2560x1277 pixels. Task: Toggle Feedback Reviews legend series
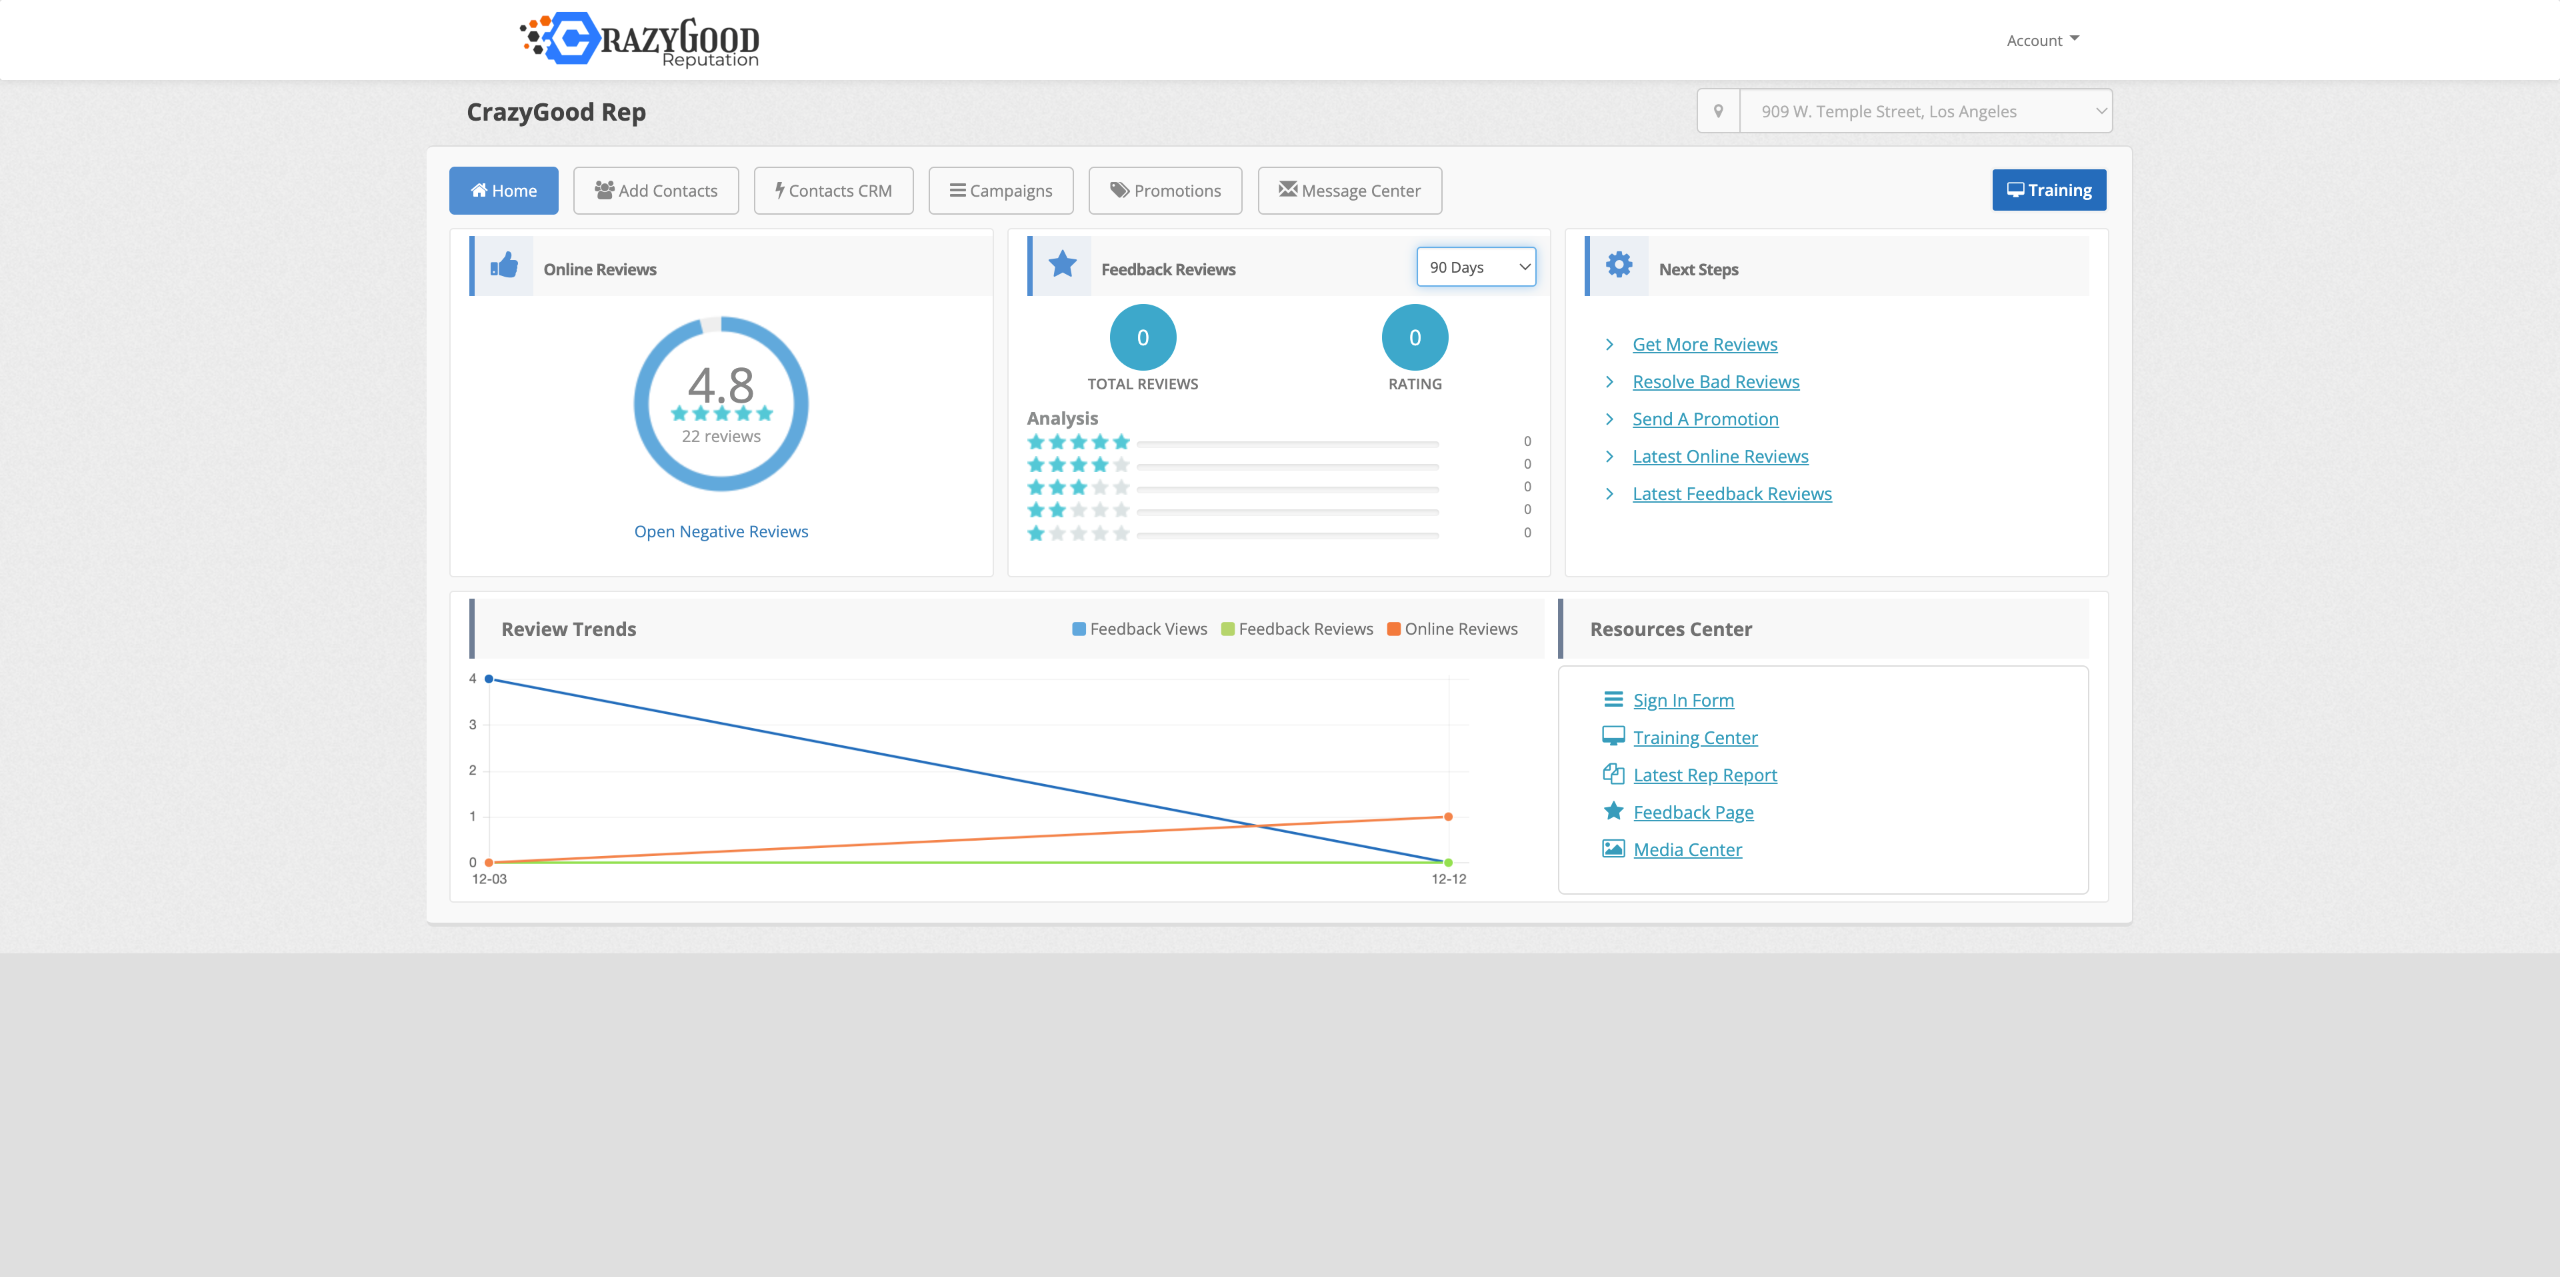click(1297, 629)
